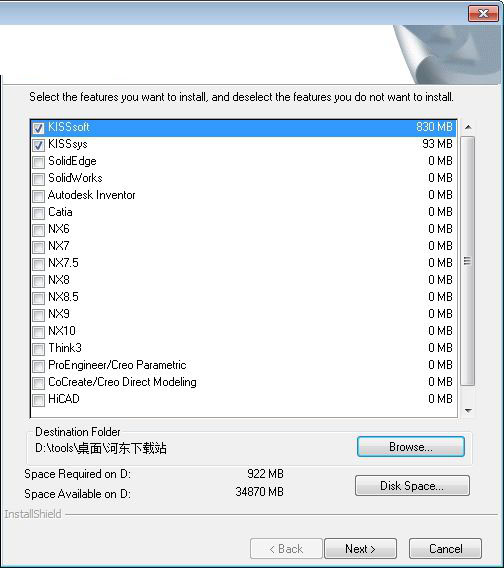The image size is (504, 568).
Task: Click the 34870 MB space available value
Action: (259, 492)
